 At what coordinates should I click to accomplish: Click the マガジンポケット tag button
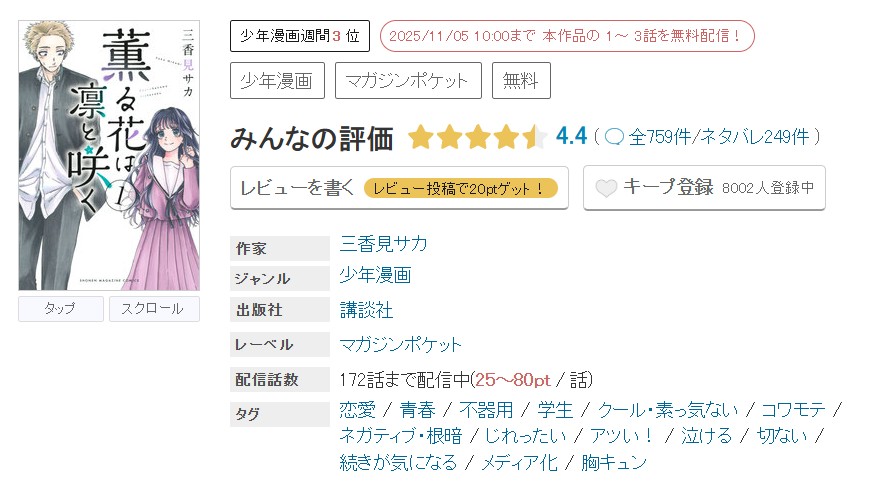coord(408,81)
